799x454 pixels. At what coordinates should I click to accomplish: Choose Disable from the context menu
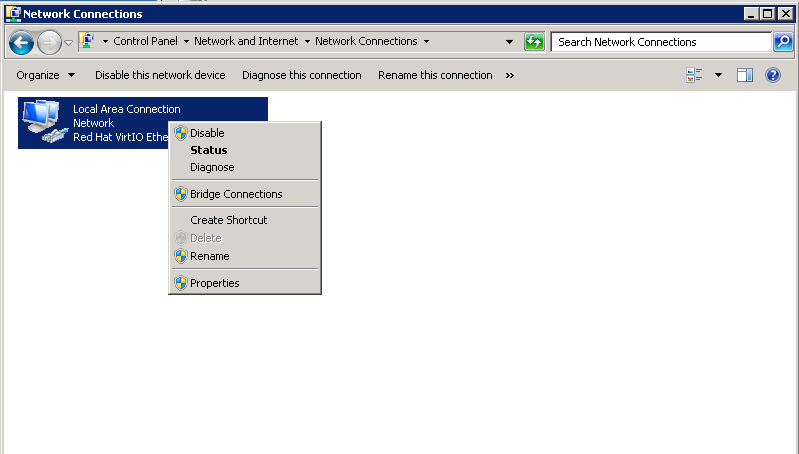point(207,133)
